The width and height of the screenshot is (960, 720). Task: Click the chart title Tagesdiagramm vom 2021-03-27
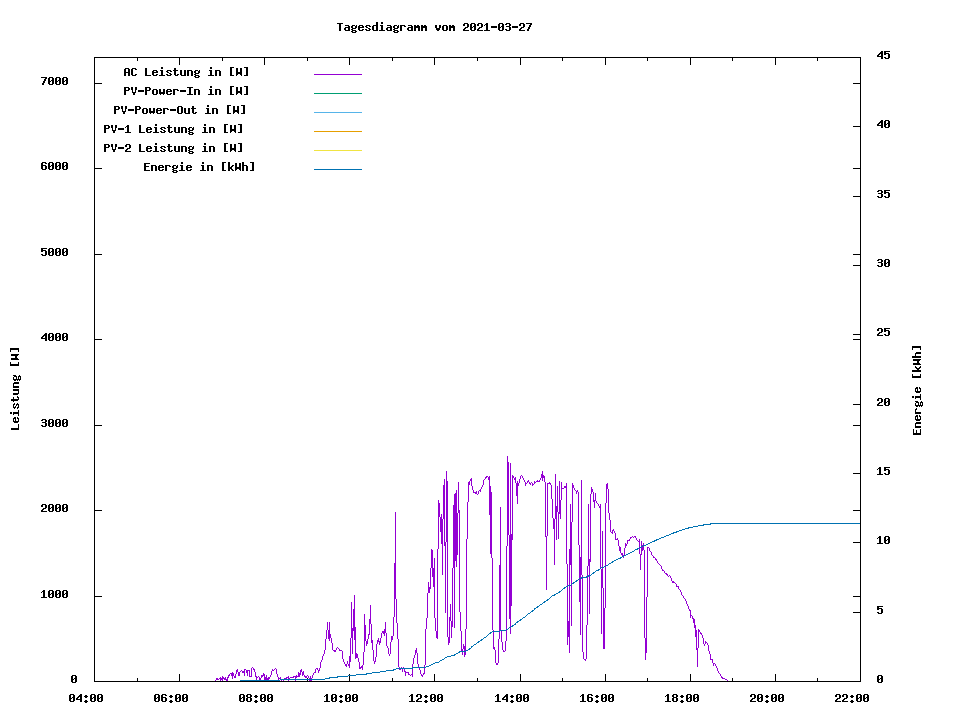pos(434,27)
